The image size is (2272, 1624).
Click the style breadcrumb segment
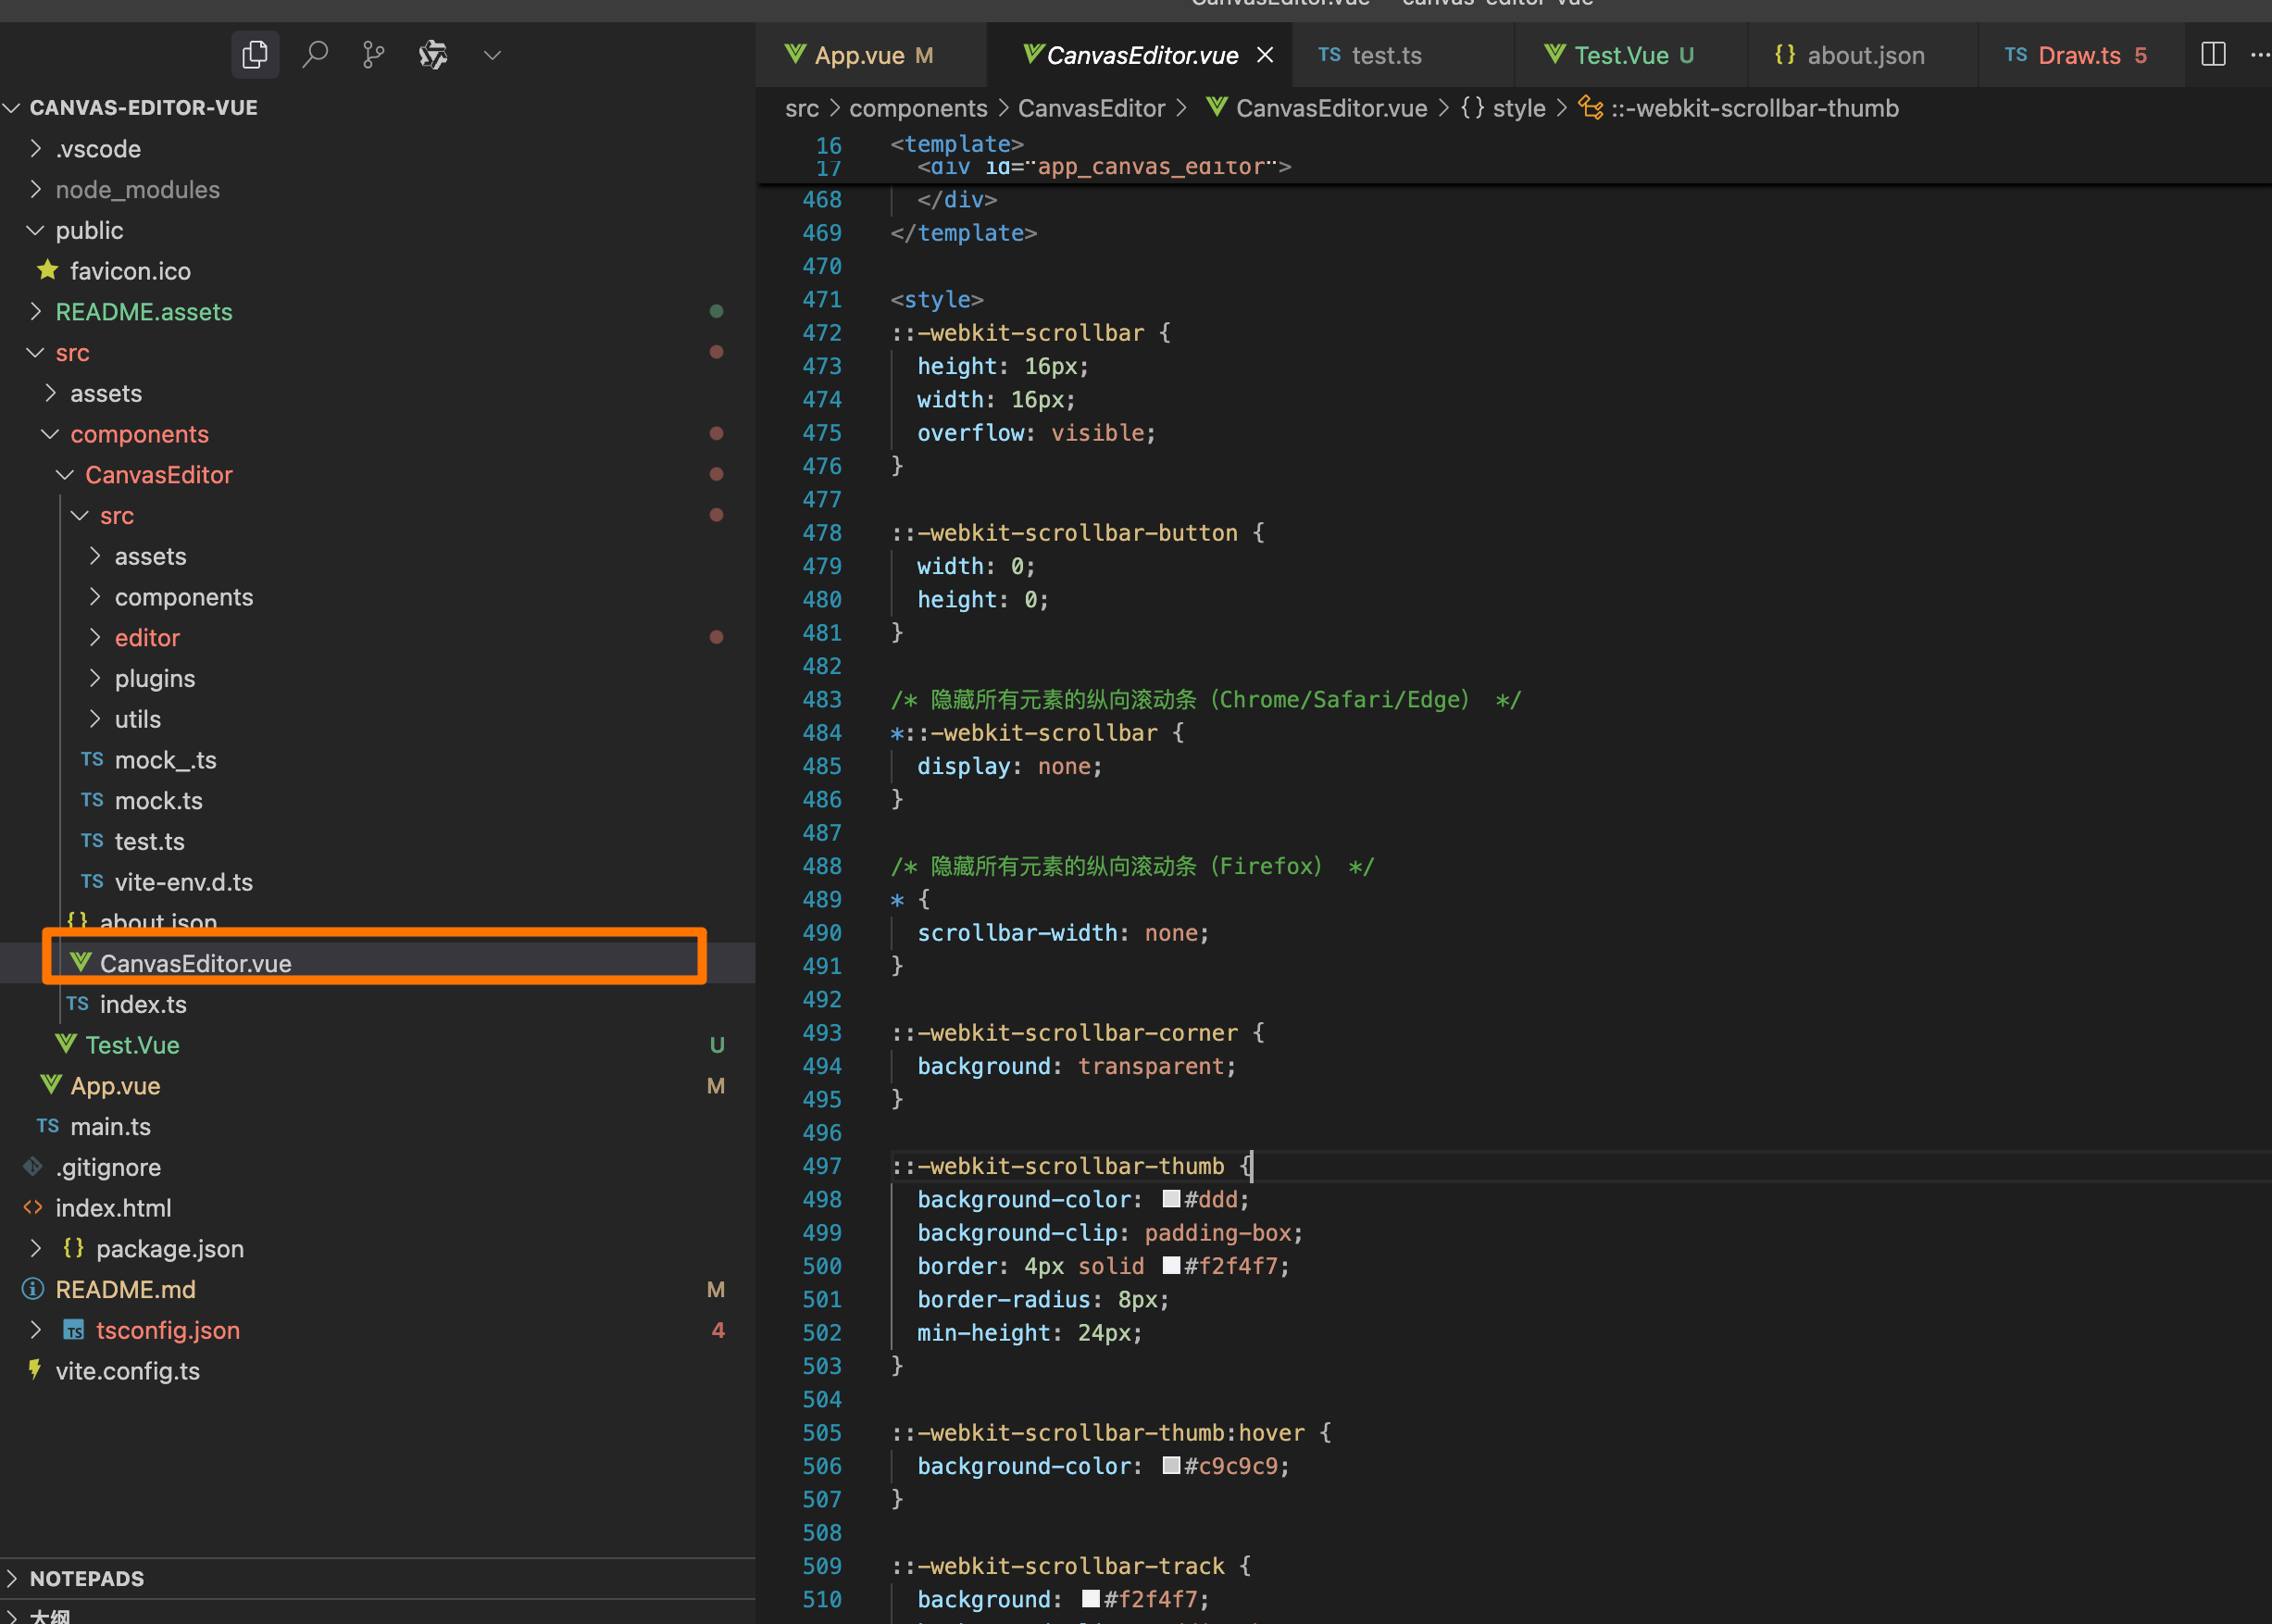pyautogui.click(x=1517, y=108)
